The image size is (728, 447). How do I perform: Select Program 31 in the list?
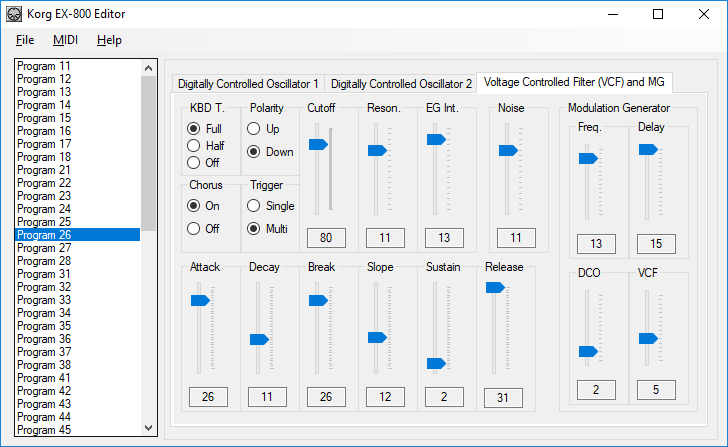[78, 274]
